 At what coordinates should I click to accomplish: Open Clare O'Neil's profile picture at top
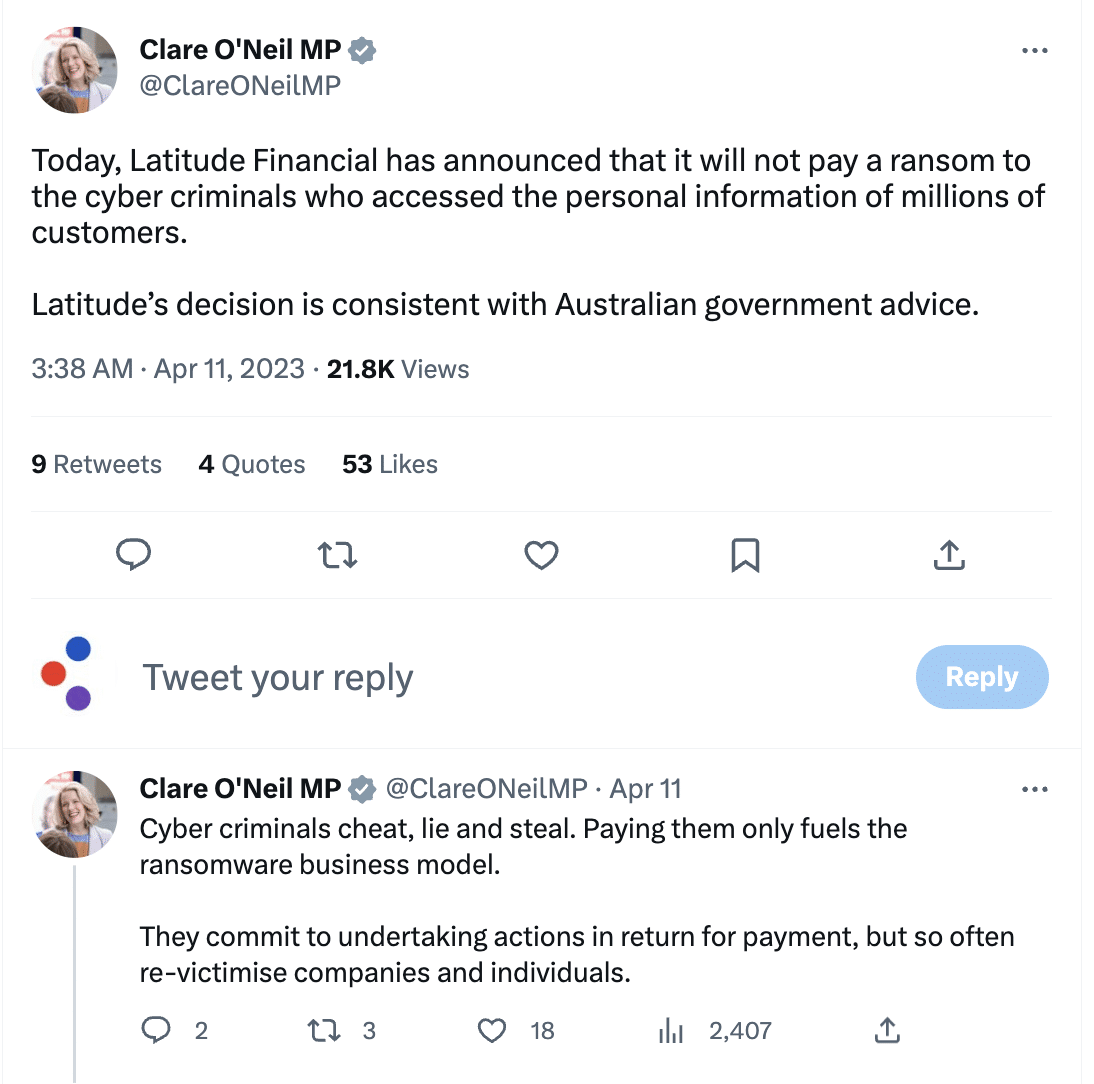pos(76,71)
